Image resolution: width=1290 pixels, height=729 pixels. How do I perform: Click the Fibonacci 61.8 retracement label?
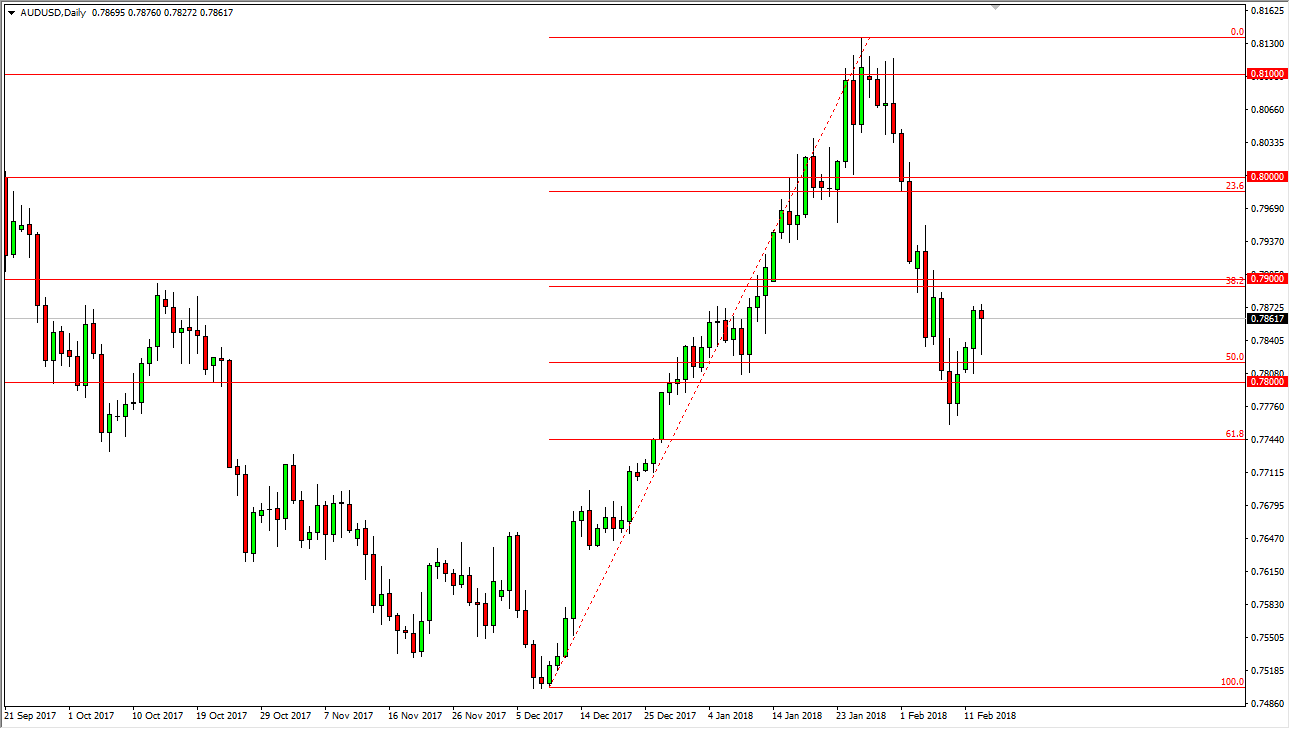1234,434
